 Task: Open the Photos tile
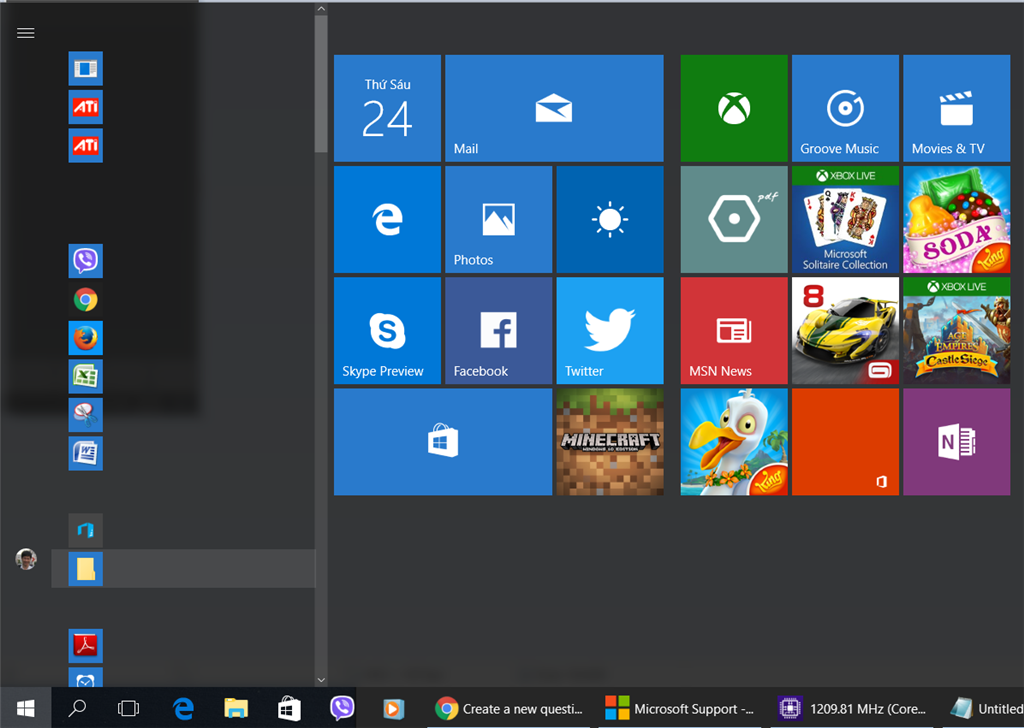coord(498,219)
